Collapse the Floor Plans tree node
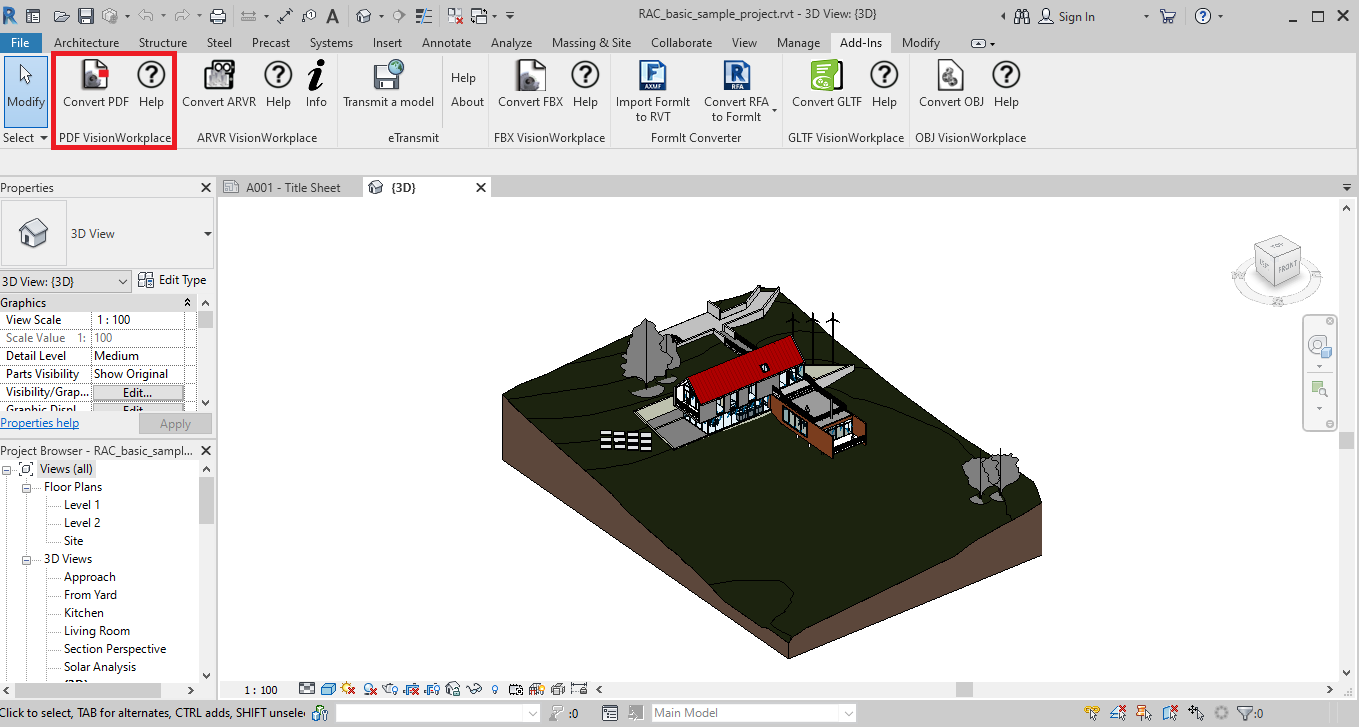This screenshot has height=727, width=1359. (x=28, y=487)
